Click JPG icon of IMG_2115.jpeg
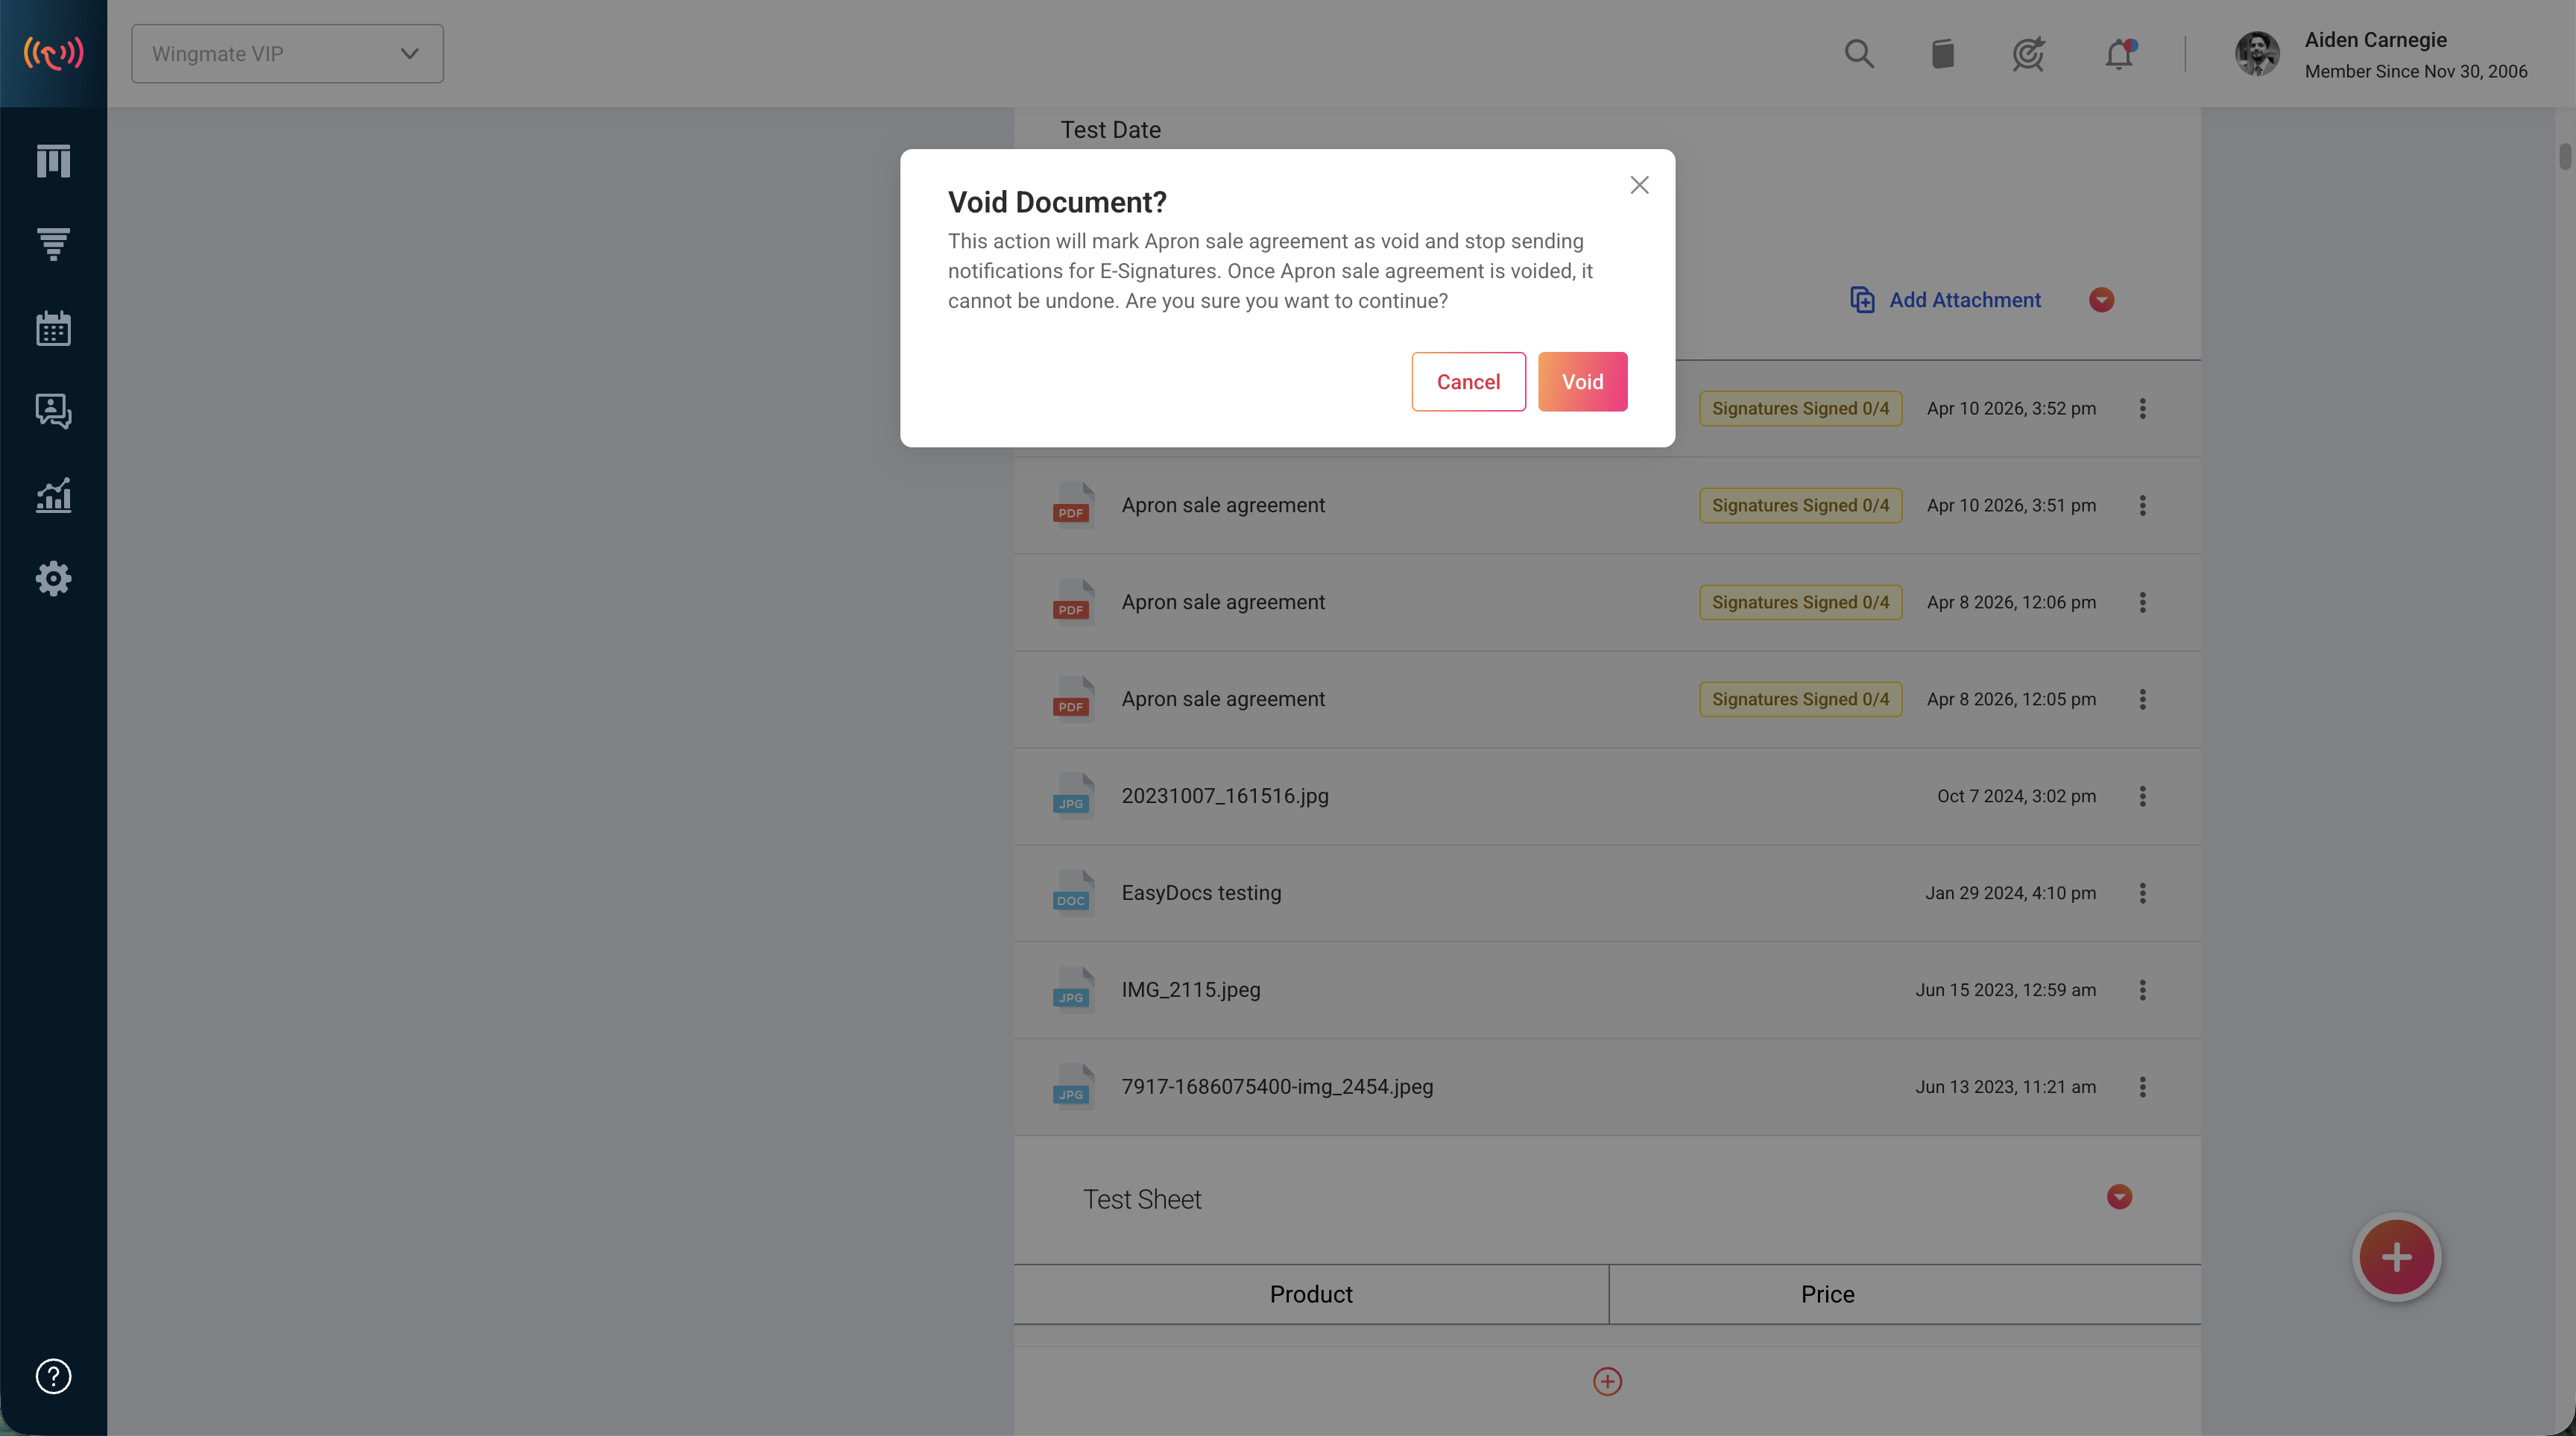The height and width of the screenshot is (1436, 2576). coord(1073,989)
